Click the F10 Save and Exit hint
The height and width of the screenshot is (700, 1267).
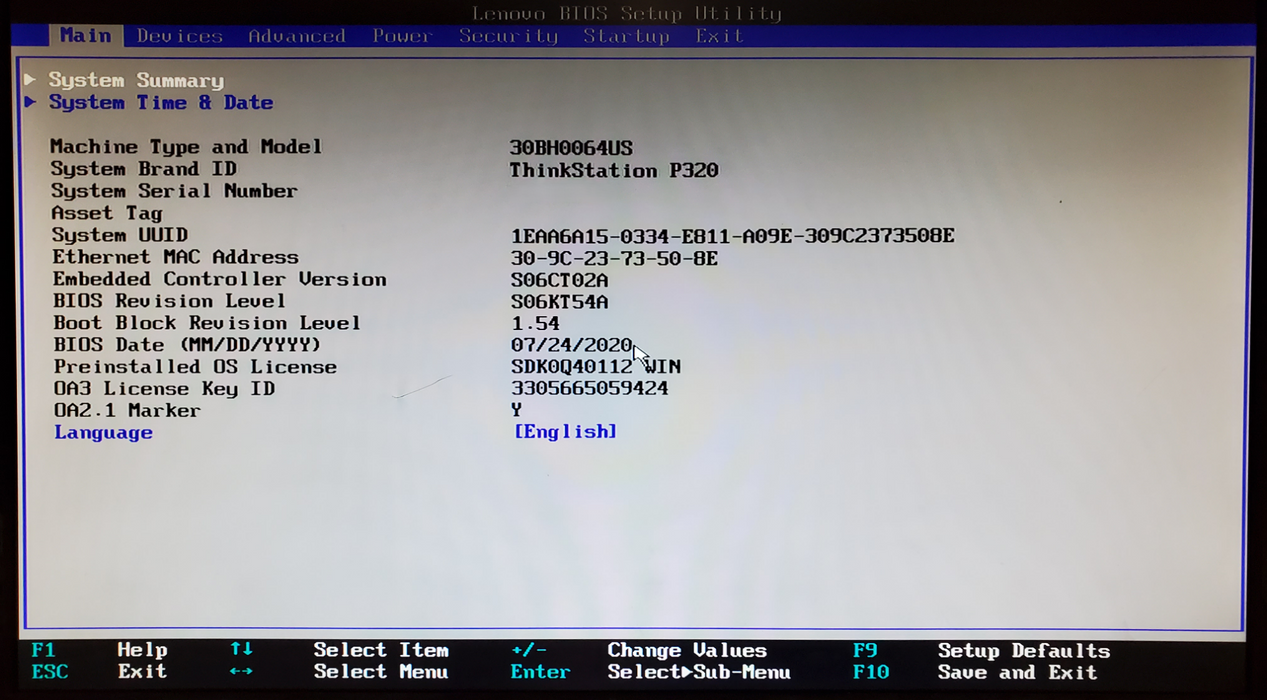pos(975,673)
